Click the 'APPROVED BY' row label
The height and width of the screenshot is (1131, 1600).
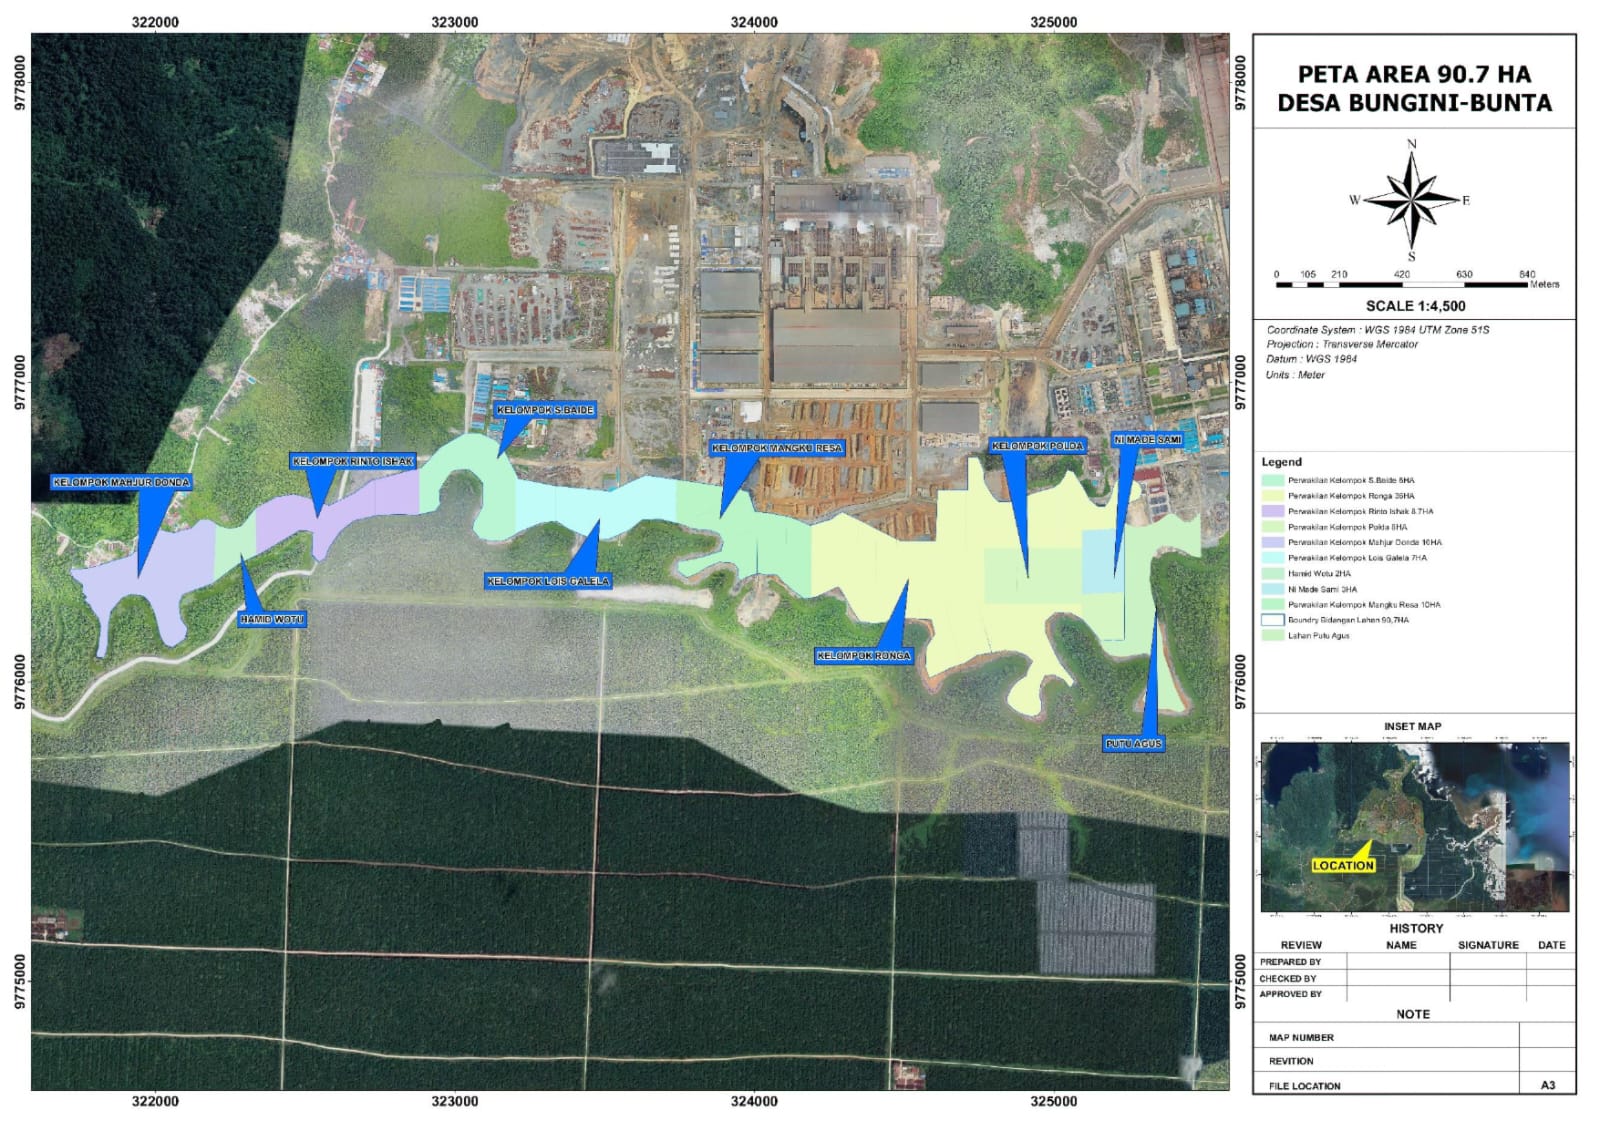click(1290, 994)
